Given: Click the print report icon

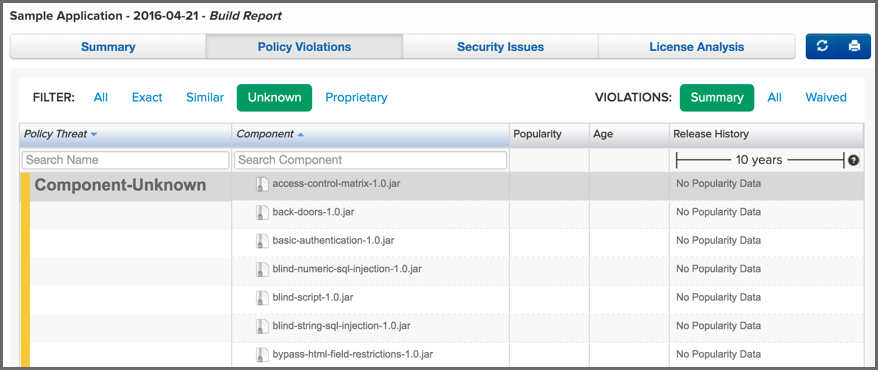Looking at the screenshot, I should (854, 46).
